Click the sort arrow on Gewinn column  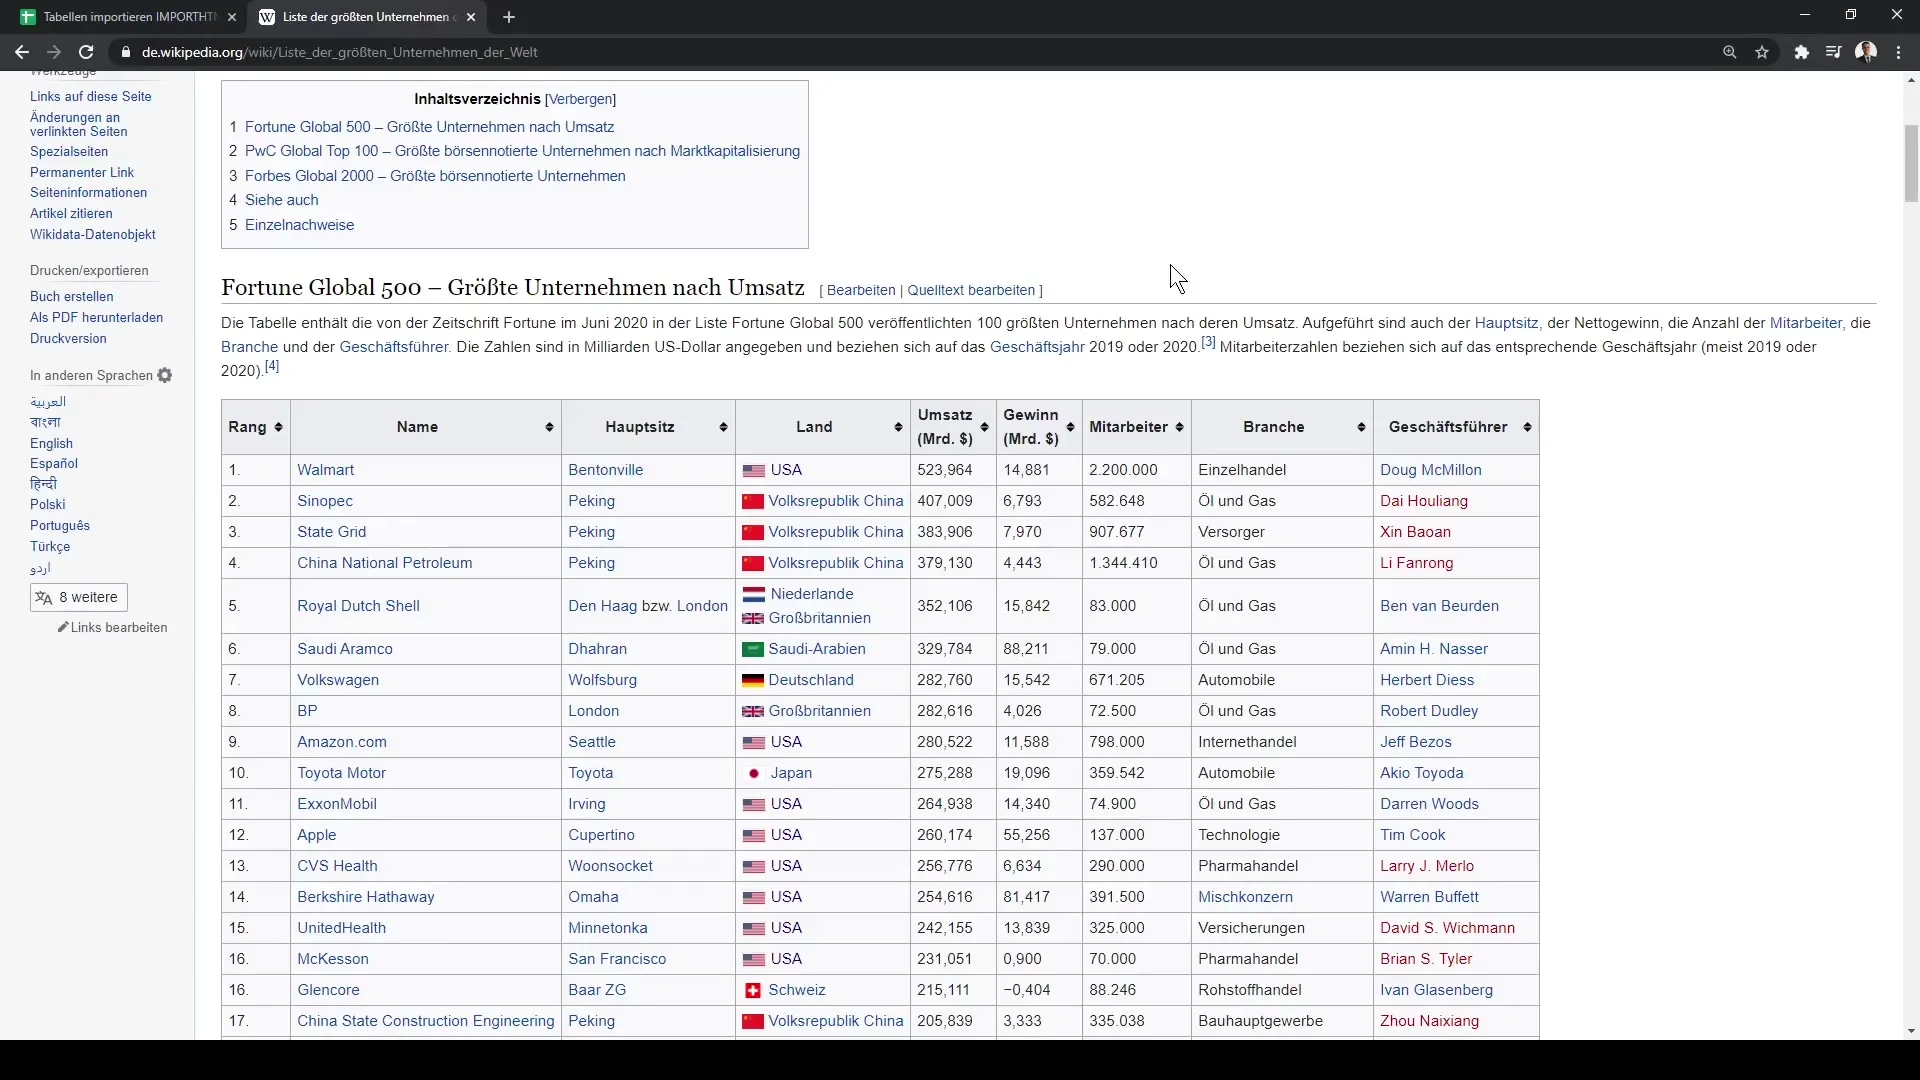[x=1071, y=426]
